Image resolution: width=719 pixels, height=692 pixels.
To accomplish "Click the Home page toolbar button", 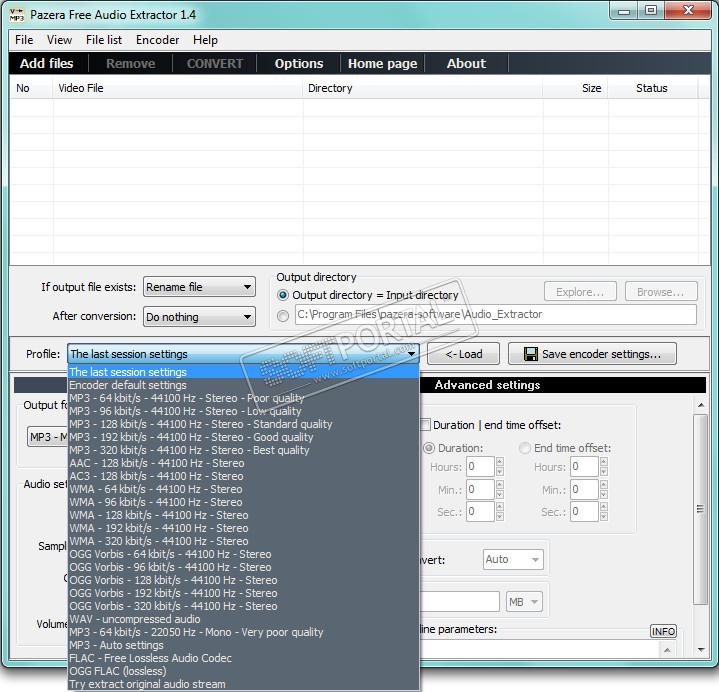I will (x=382, y=63).
